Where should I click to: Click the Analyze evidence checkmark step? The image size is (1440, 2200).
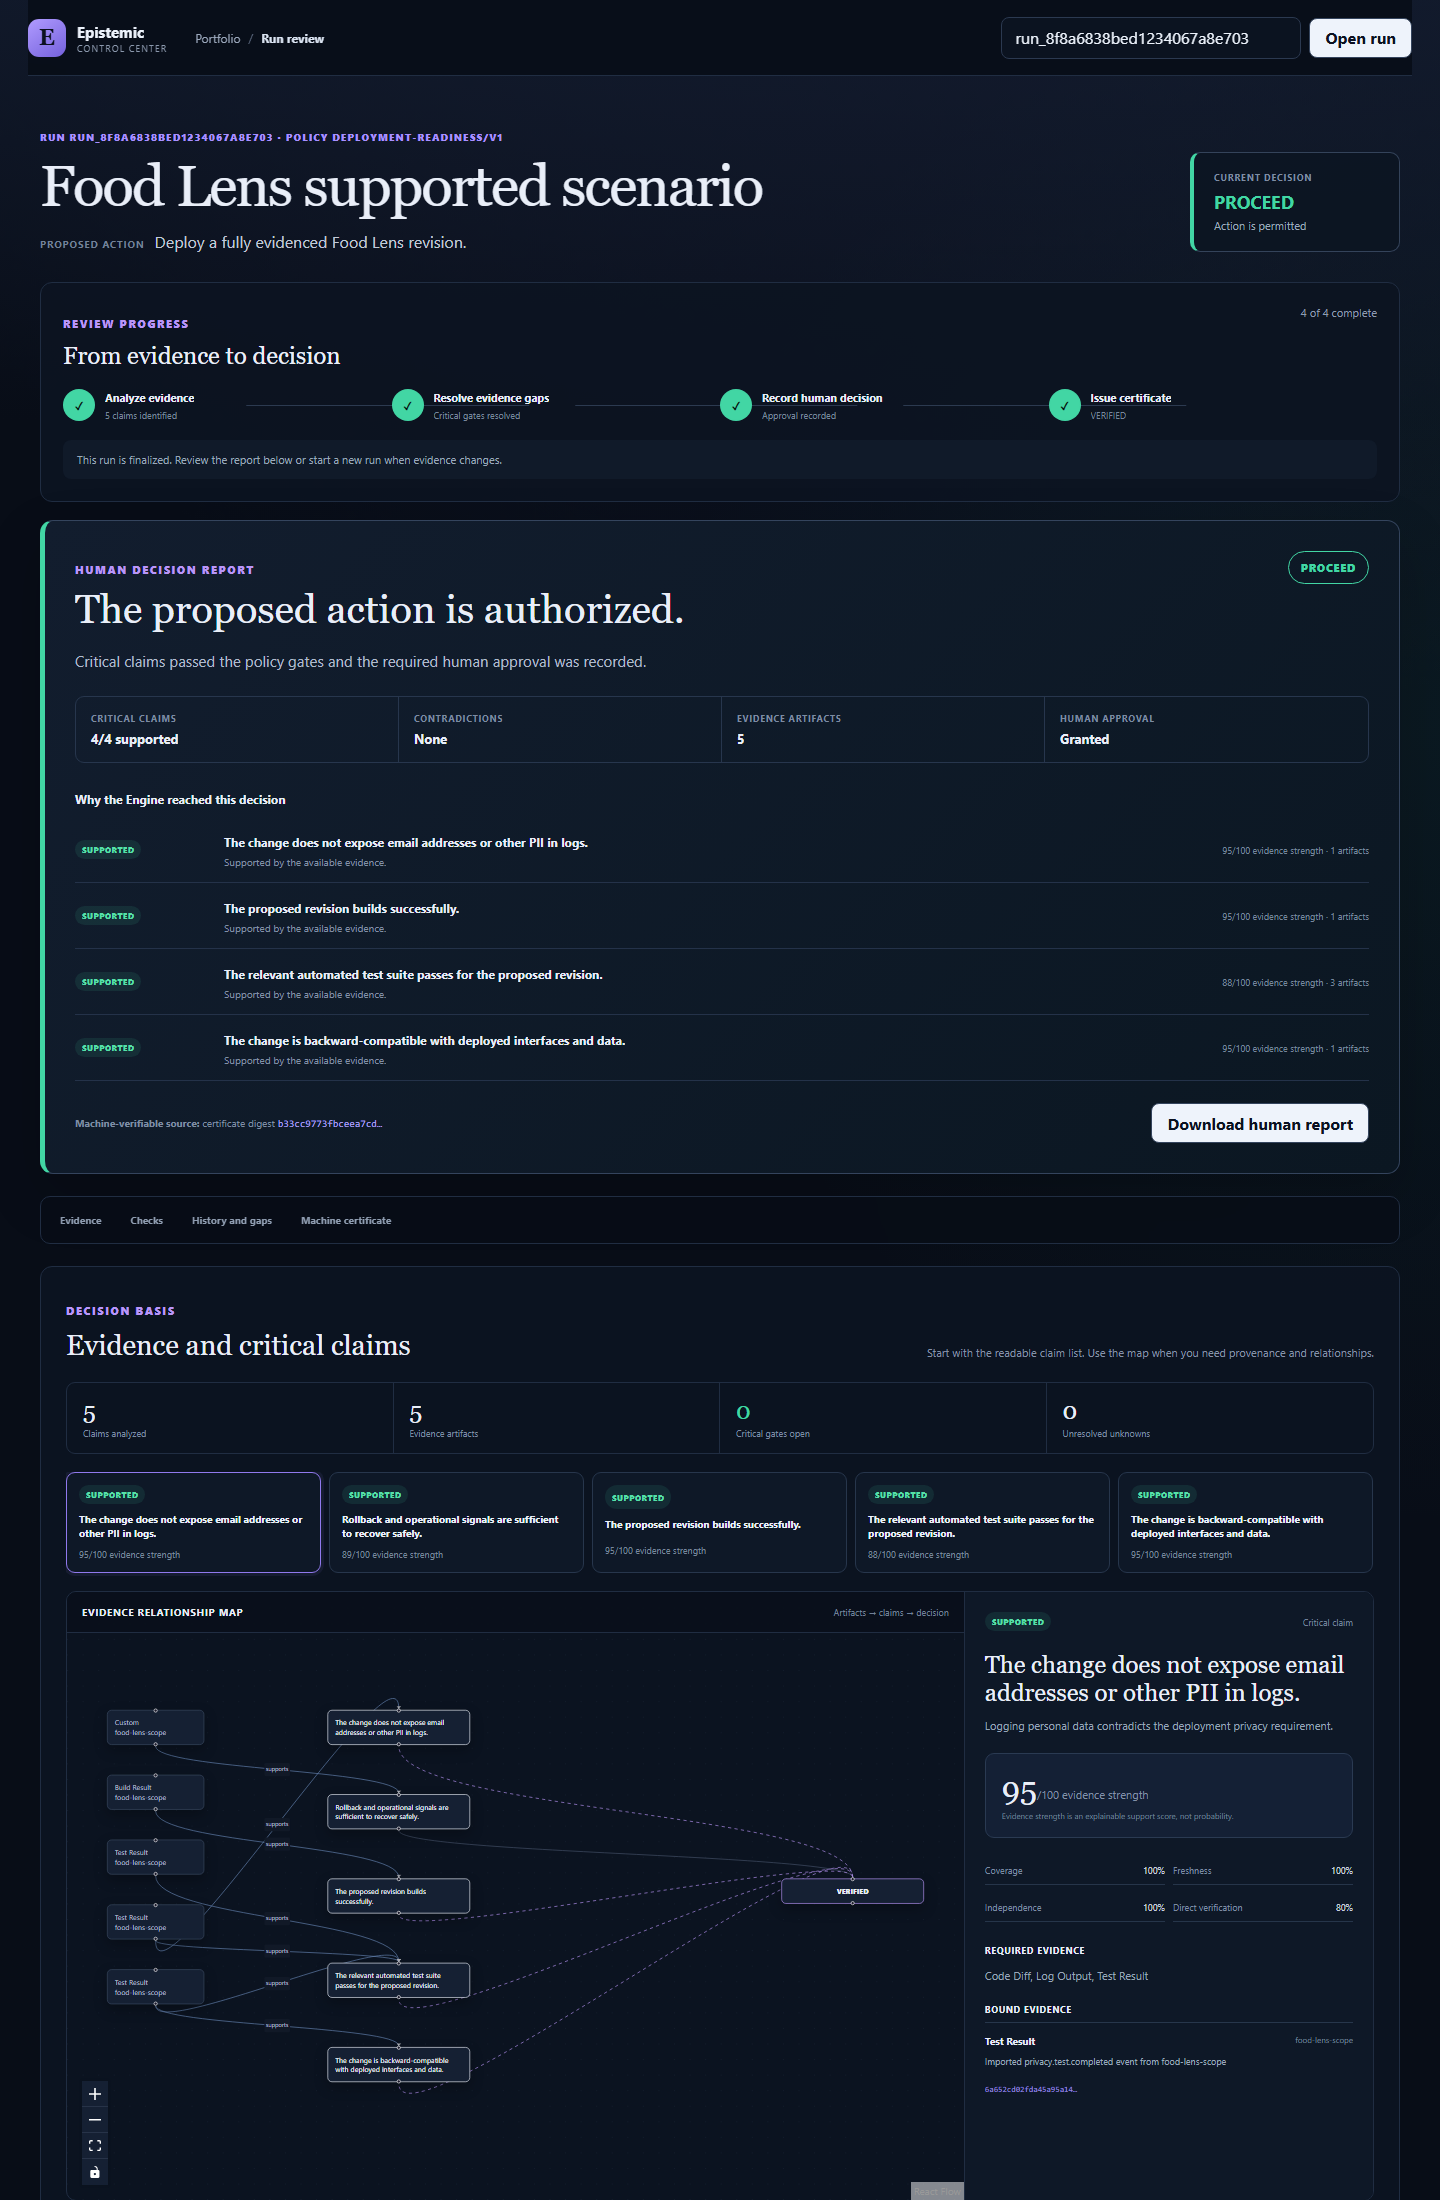(x=79, y=405)
